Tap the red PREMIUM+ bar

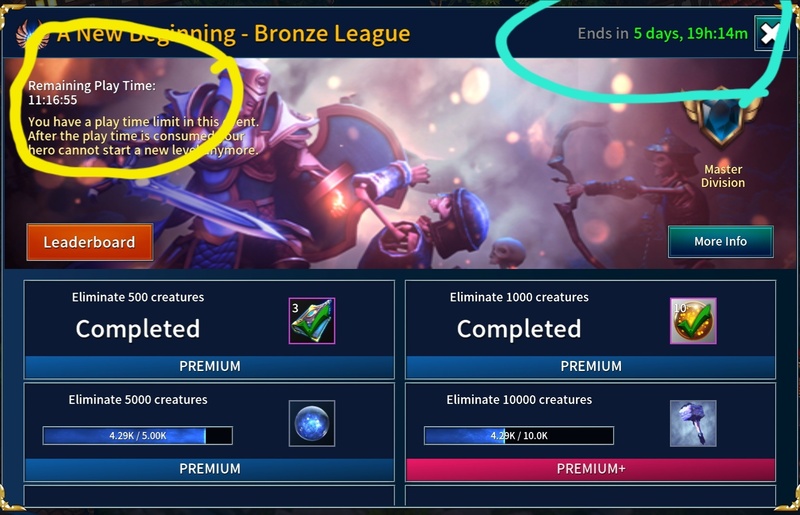pyautogui.click(x=591, y=469)
